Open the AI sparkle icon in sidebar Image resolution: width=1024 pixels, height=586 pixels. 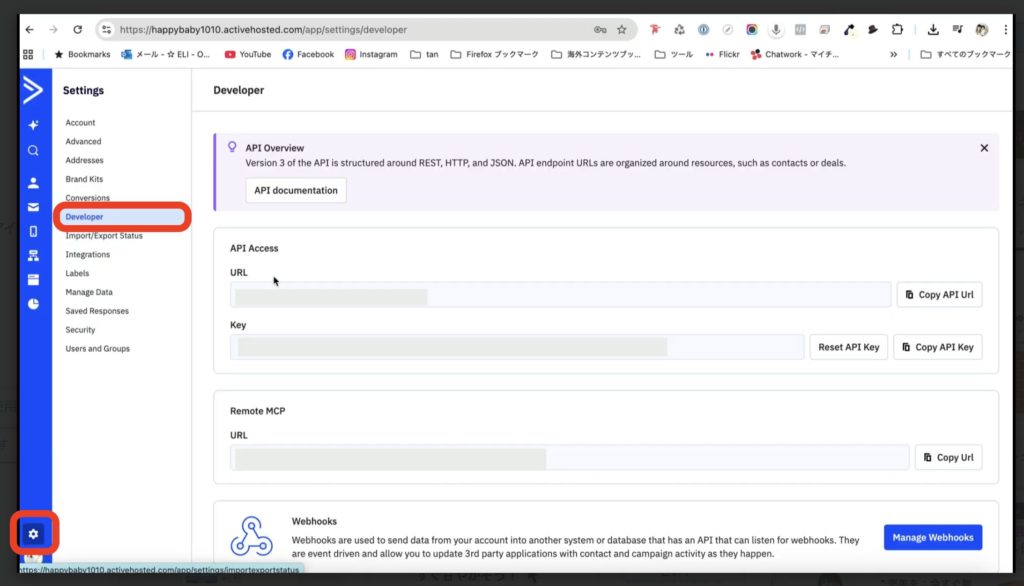(33, 125)
